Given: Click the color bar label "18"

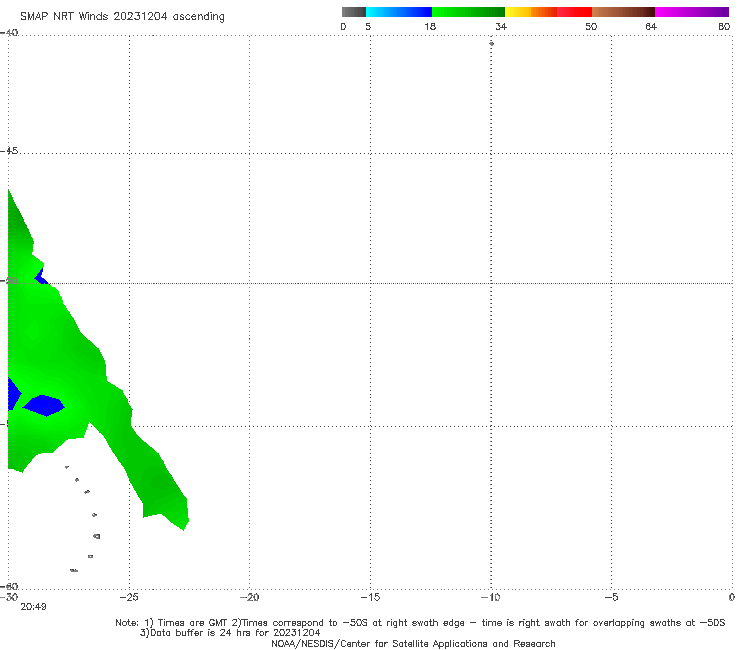Looking at the screenshot, I should point(430,27).
